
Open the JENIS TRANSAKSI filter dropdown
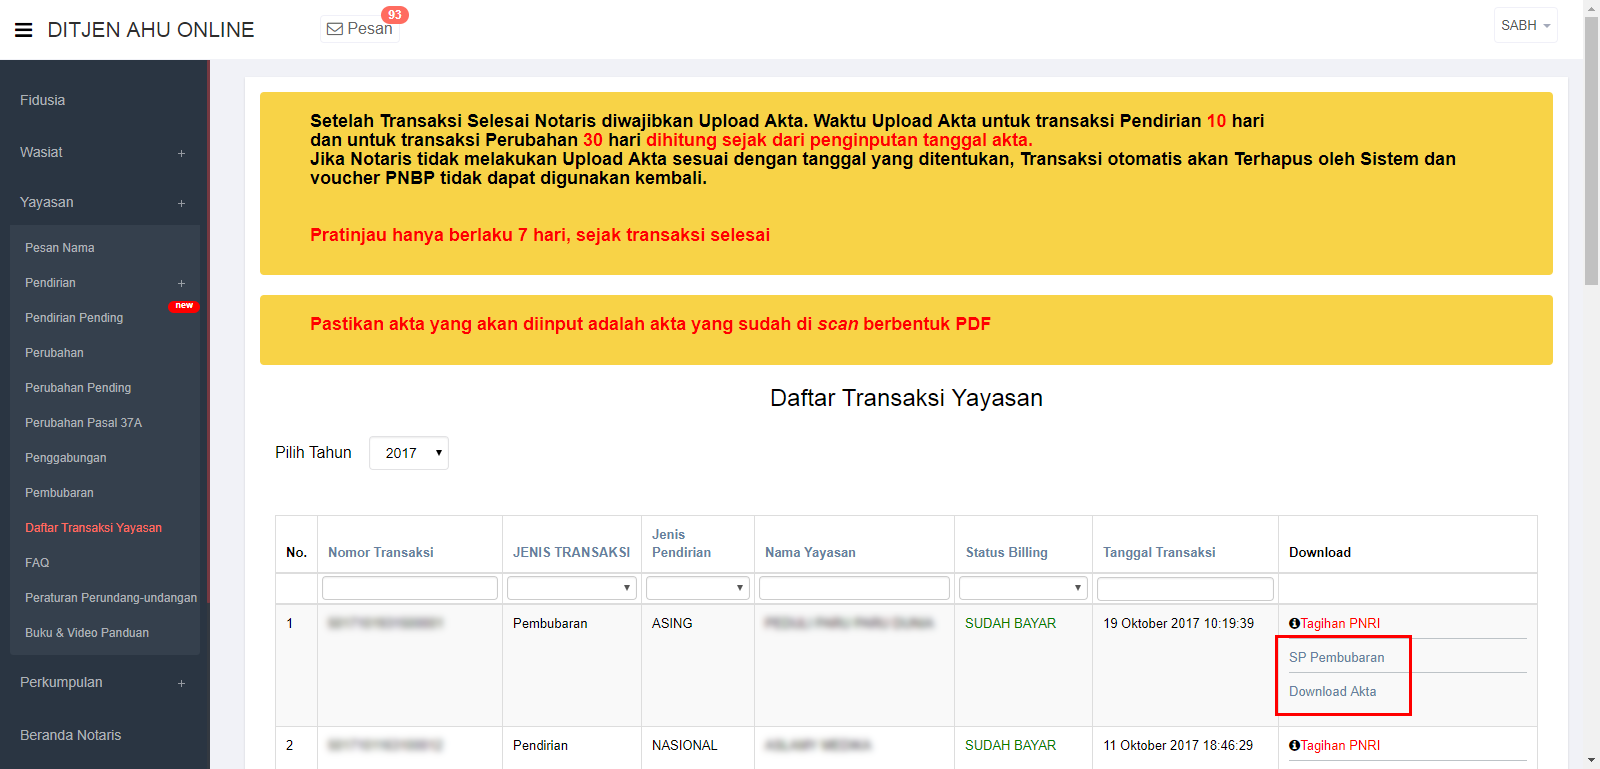click(571, 588)
